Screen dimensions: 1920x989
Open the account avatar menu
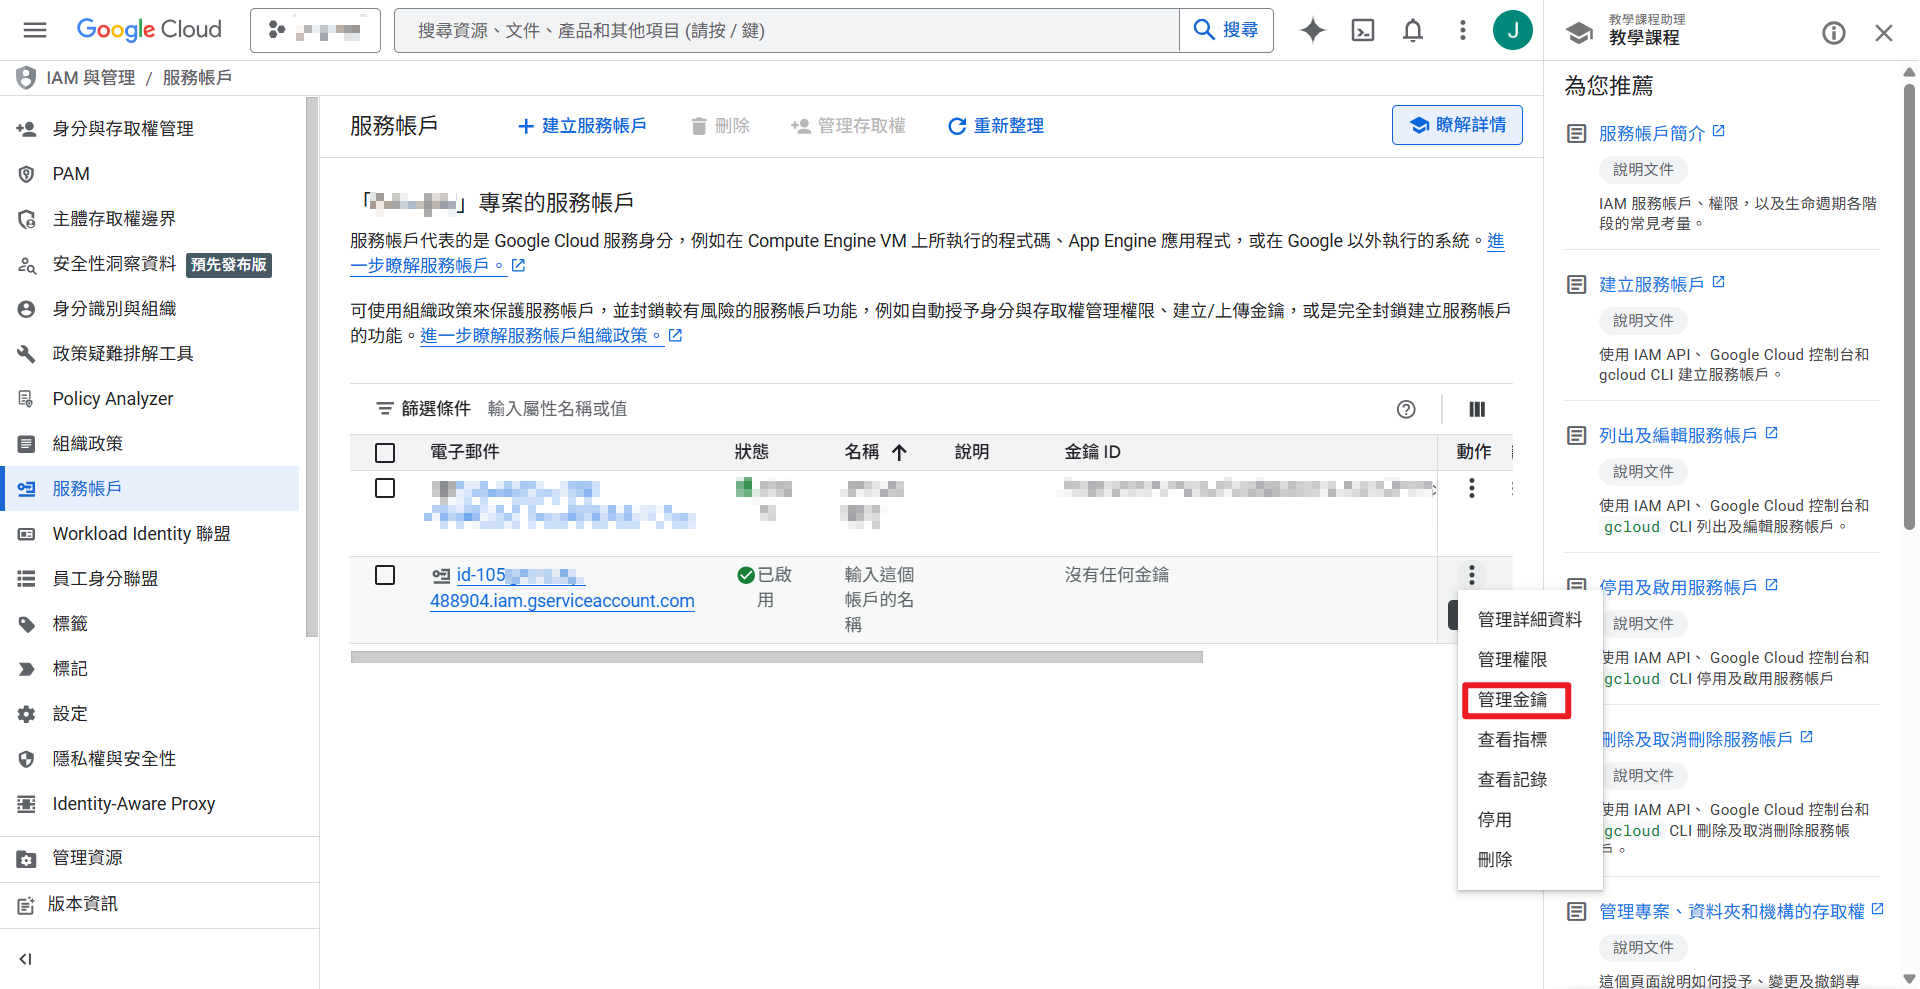point(1513,30)
